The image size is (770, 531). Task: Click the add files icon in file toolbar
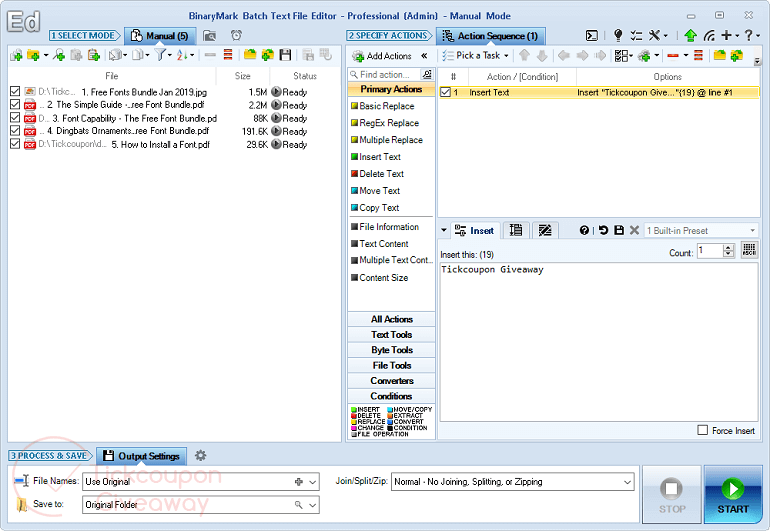(x=16, y=56)
